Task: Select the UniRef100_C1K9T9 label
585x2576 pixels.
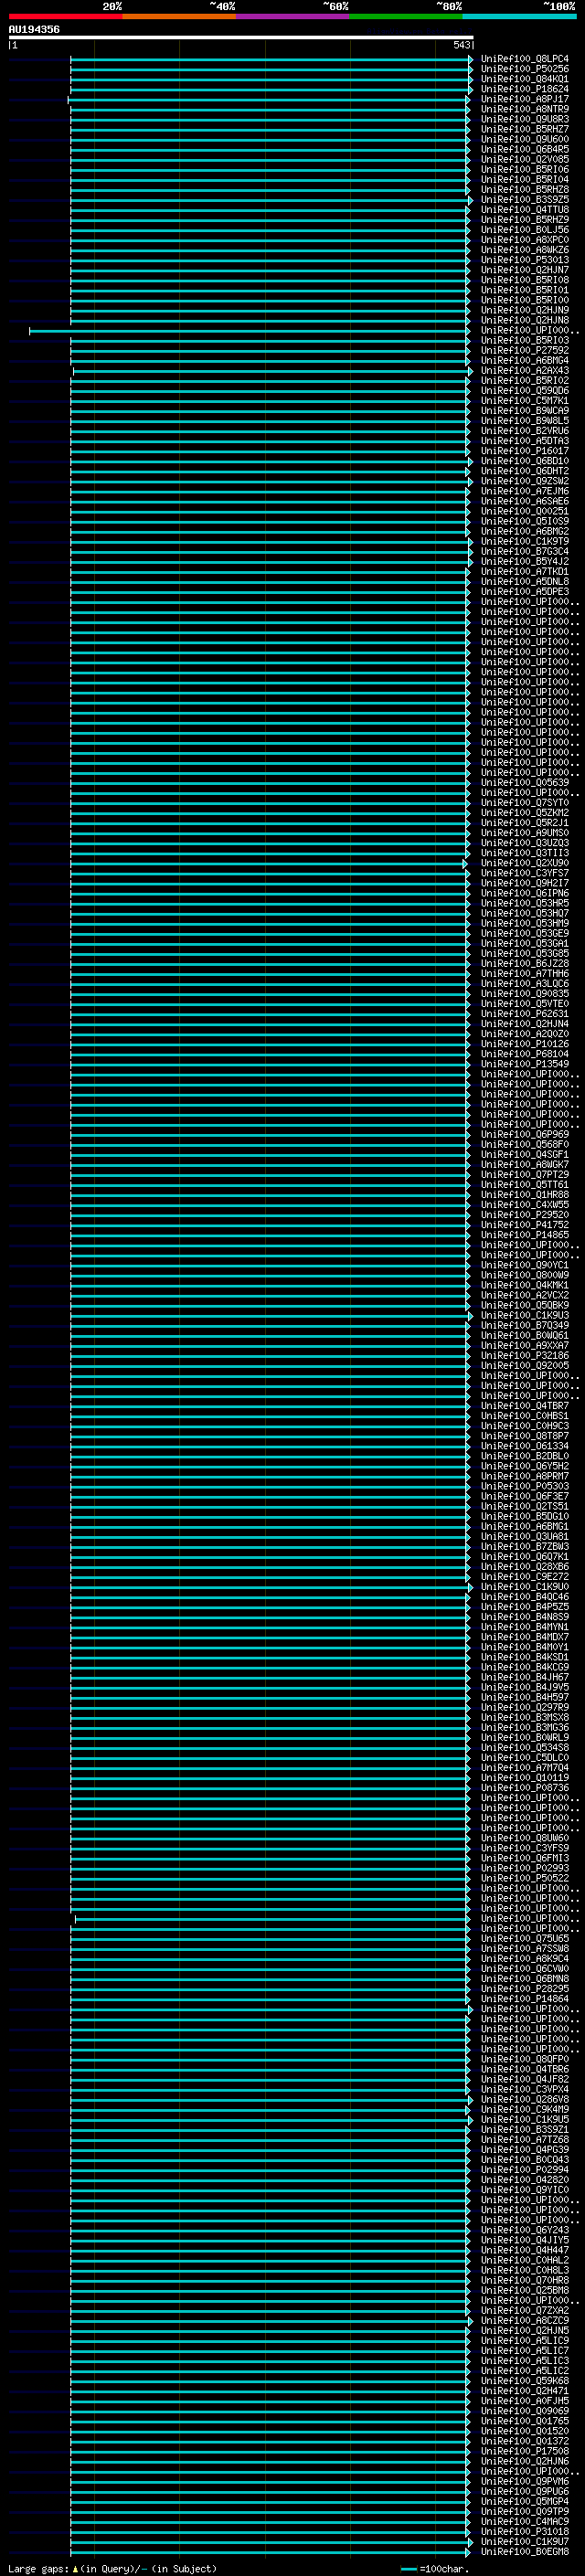Action: 524,541
